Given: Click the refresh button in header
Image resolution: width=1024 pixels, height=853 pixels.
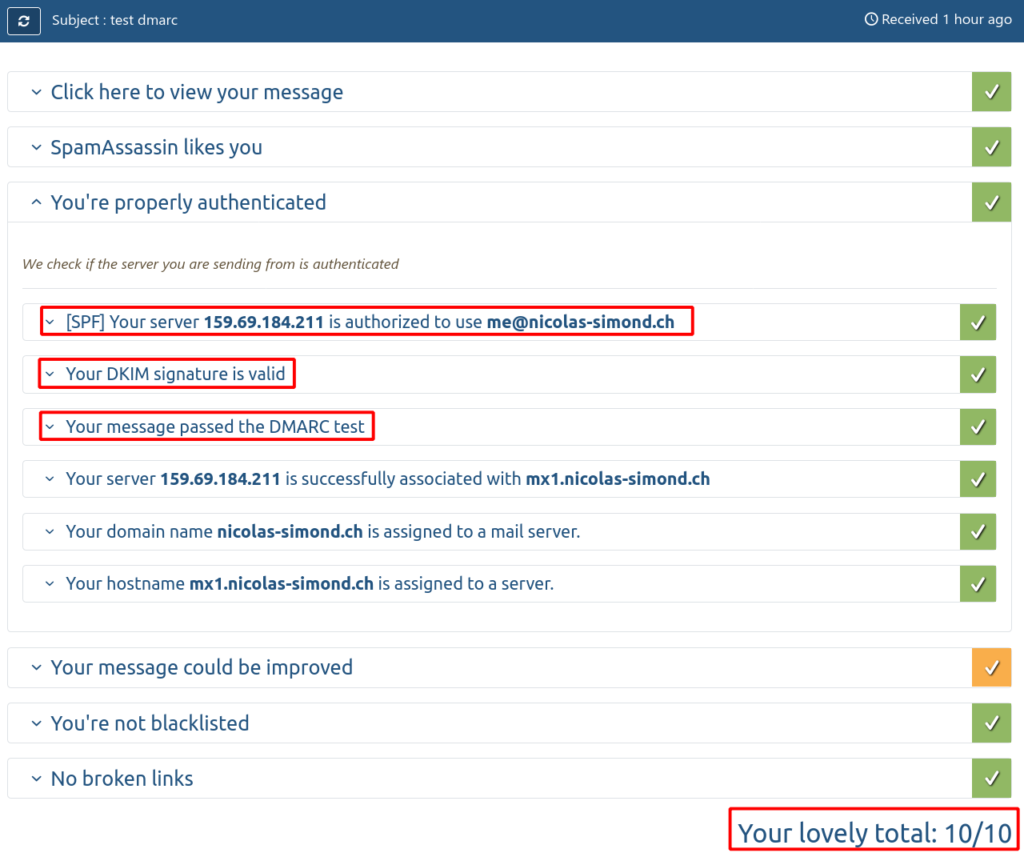Looking at the screenshot, I should pos(24,20).
